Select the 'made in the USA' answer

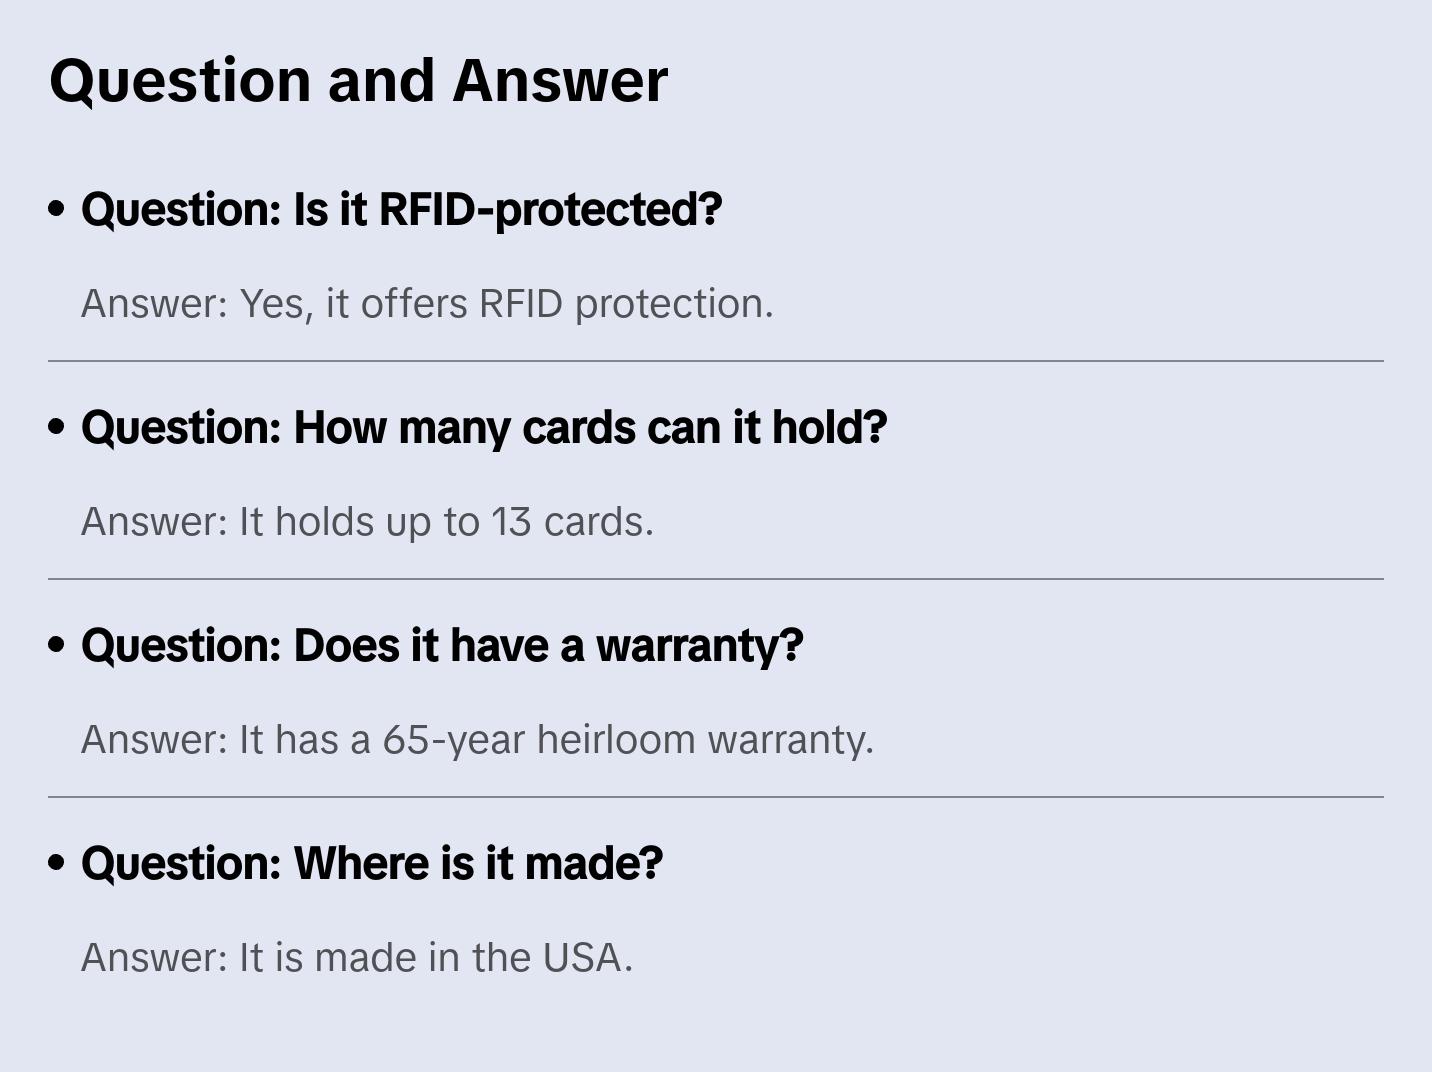(357, 958)
